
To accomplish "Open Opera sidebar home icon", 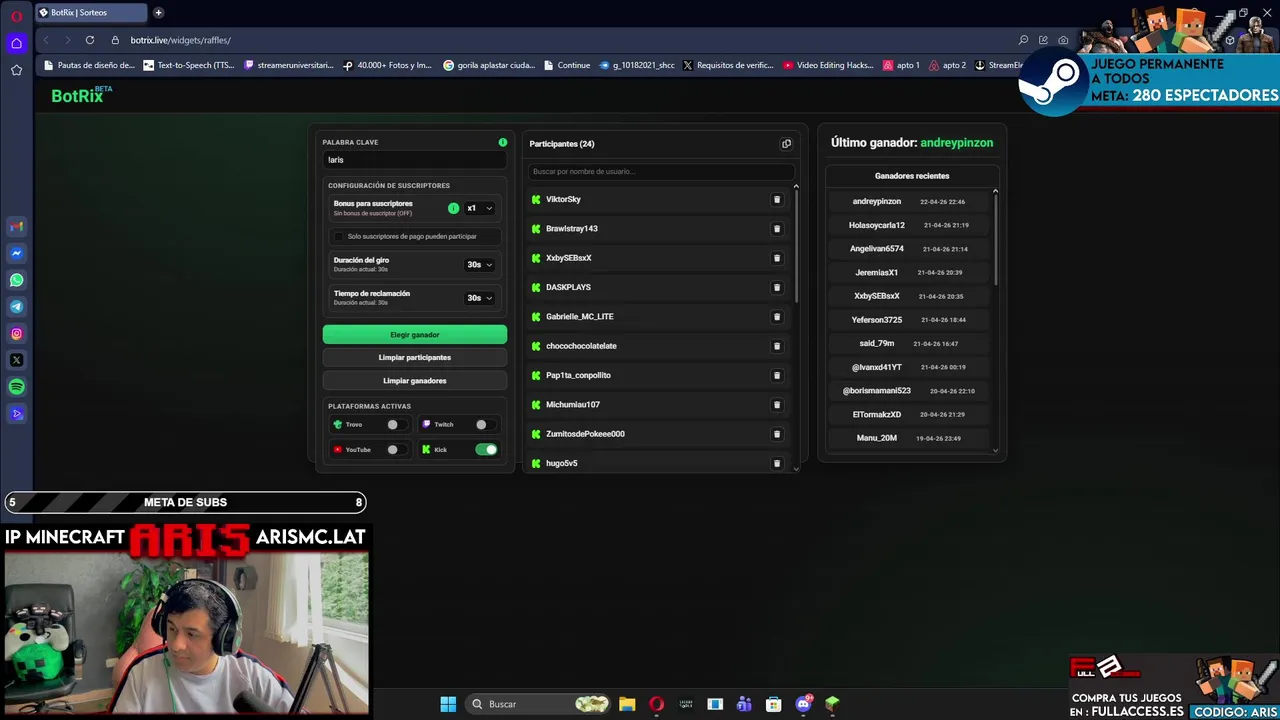I will coord(16,43).
